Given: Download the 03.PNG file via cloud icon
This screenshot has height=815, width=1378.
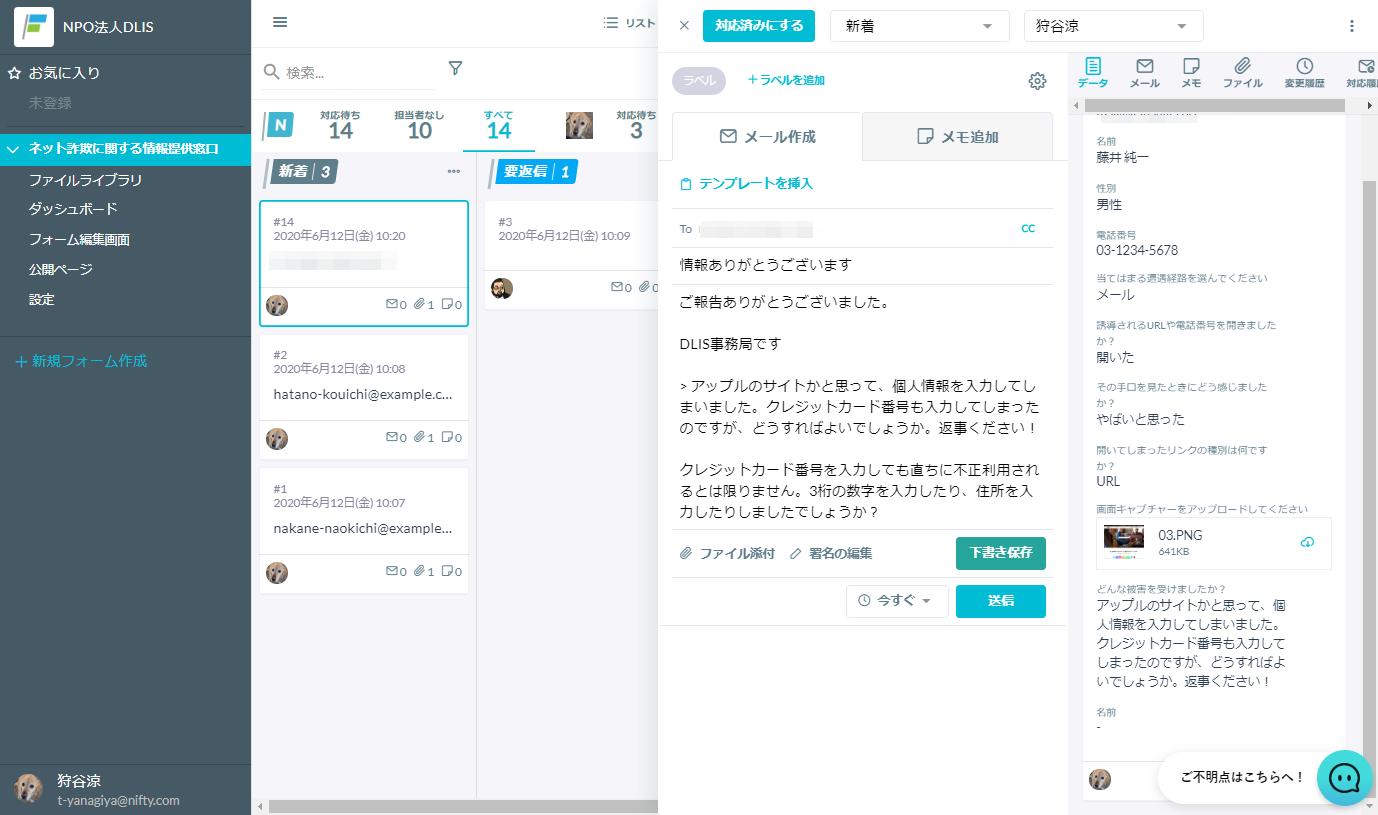Looking at the screenshot, I should tap(1307, 542).
